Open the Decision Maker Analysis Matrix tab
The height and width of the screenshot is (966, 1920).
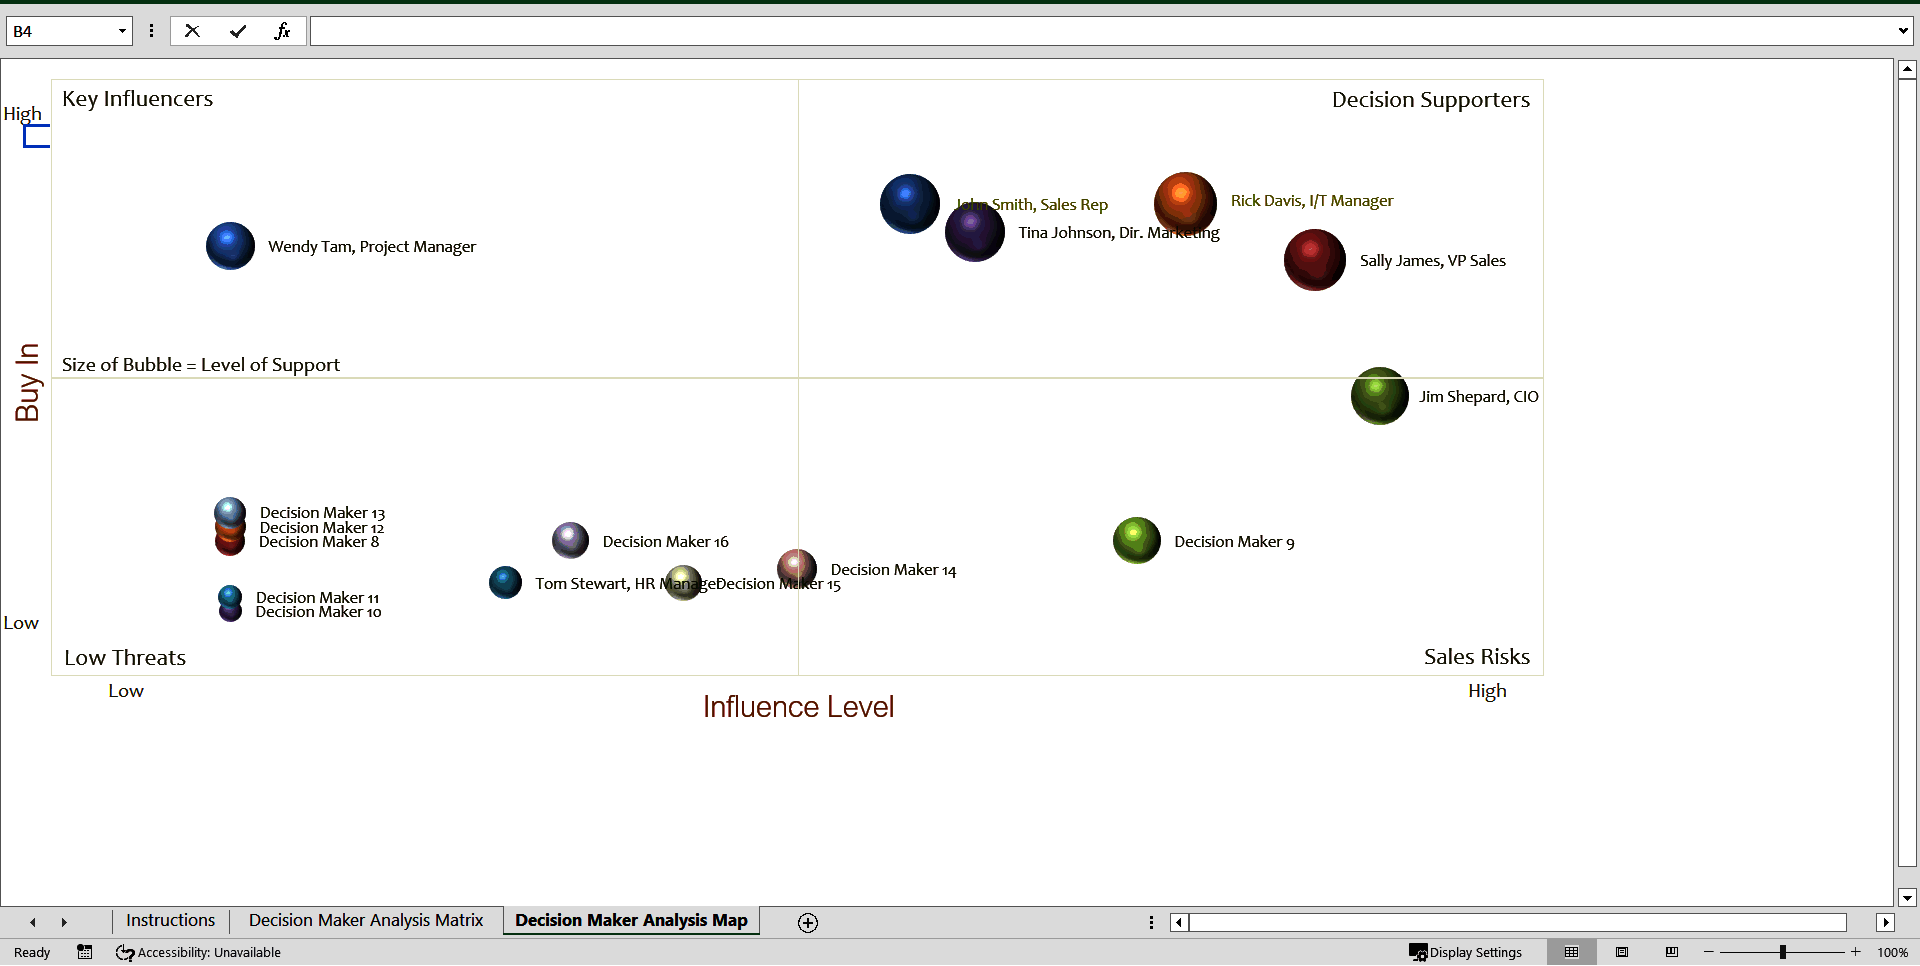(365, 921)
